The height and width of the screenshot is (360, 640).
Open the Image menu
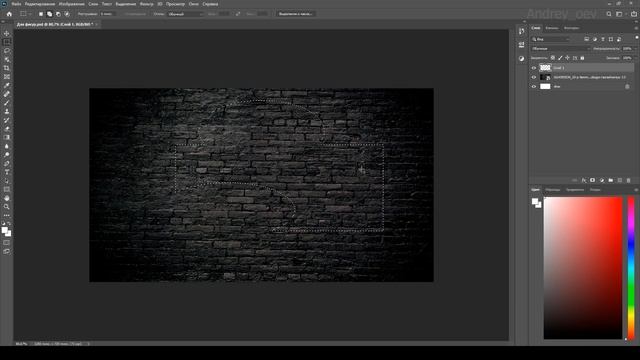click(x=71, y=4)
